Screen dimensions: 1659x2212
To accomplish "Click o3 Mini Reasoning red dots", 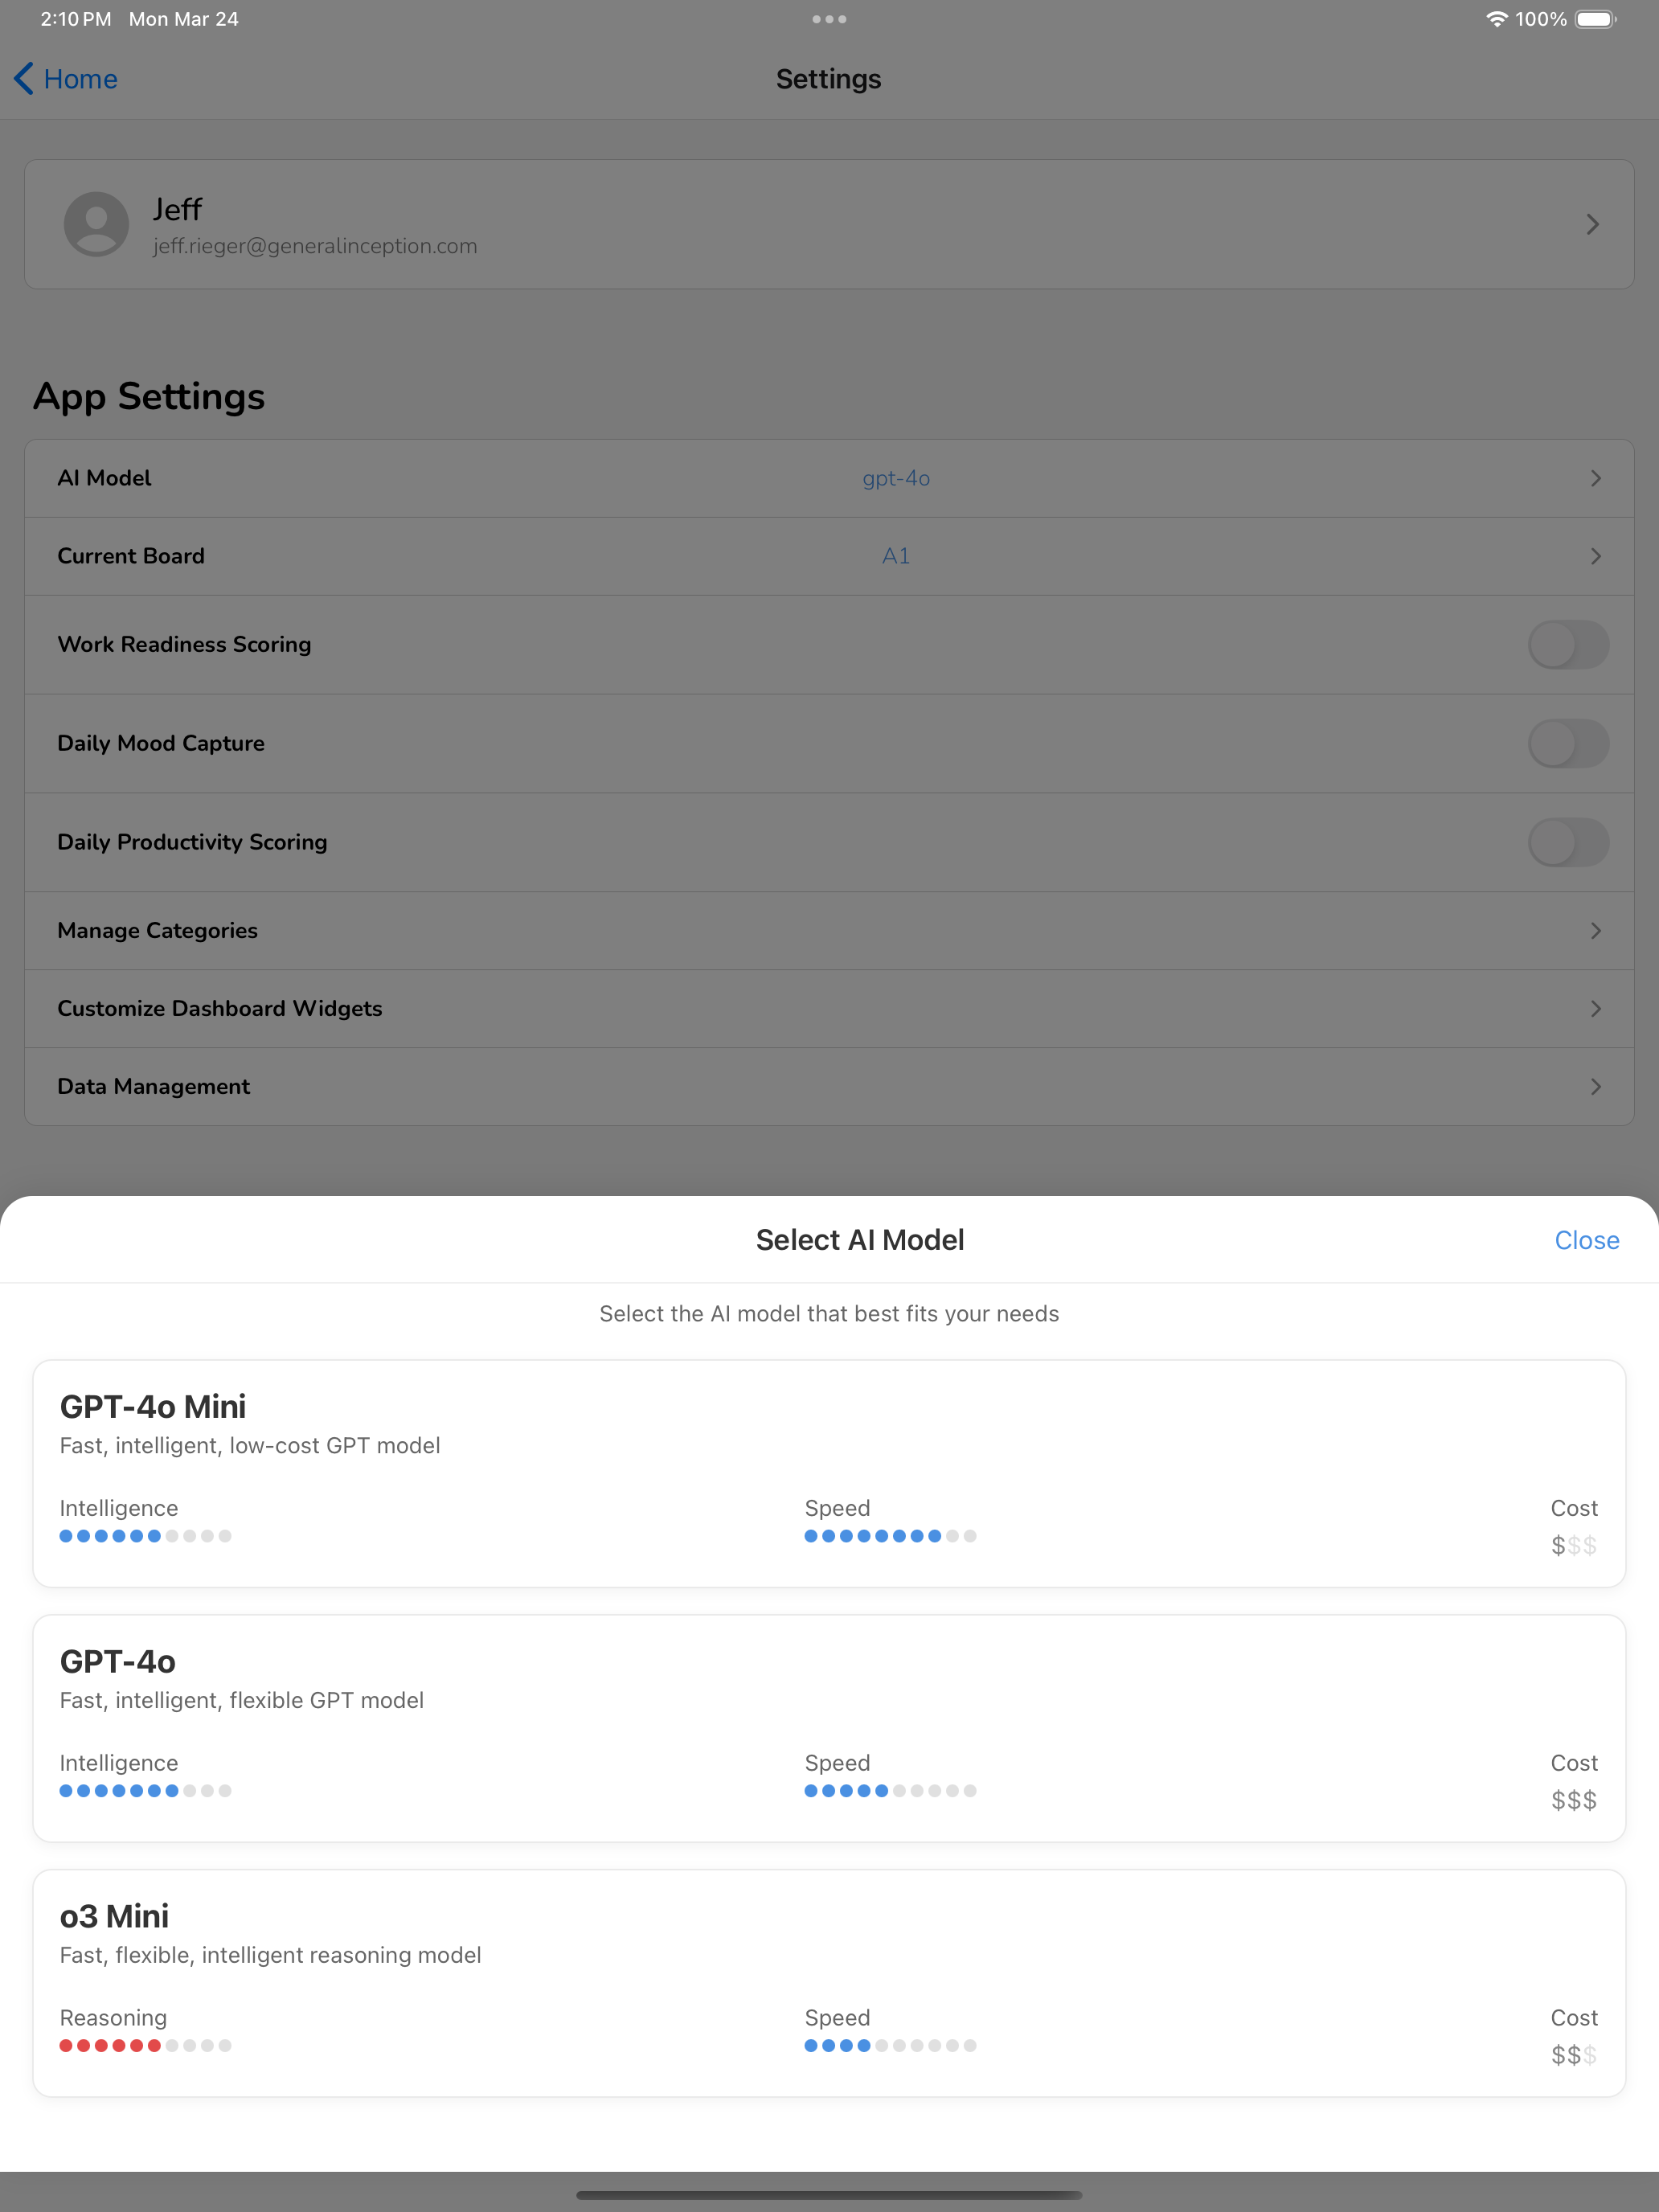I will 145,2046.
